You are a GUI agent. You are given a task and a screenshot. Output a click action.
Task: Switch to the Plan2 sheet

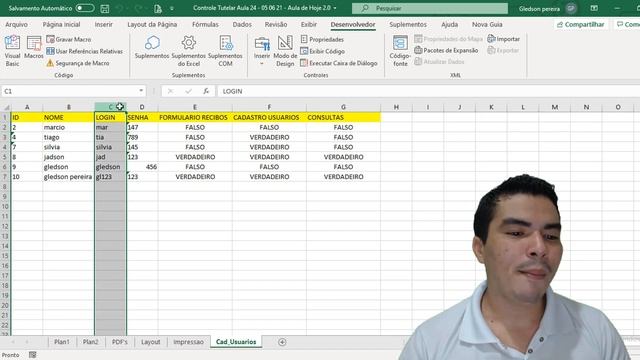[90, 342]
